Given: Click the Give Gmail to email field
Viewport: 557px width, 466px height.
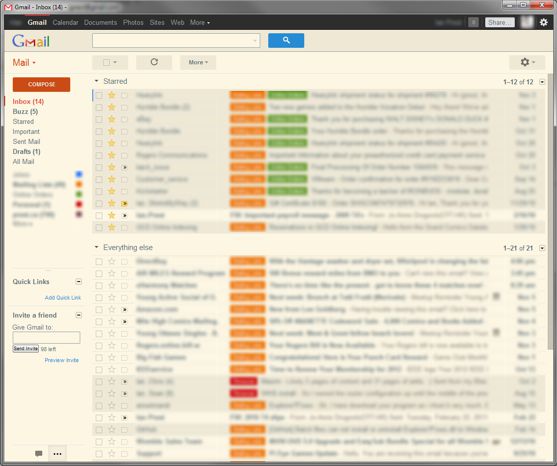Looking at the screenshot, I should click(x=46, y=337).
